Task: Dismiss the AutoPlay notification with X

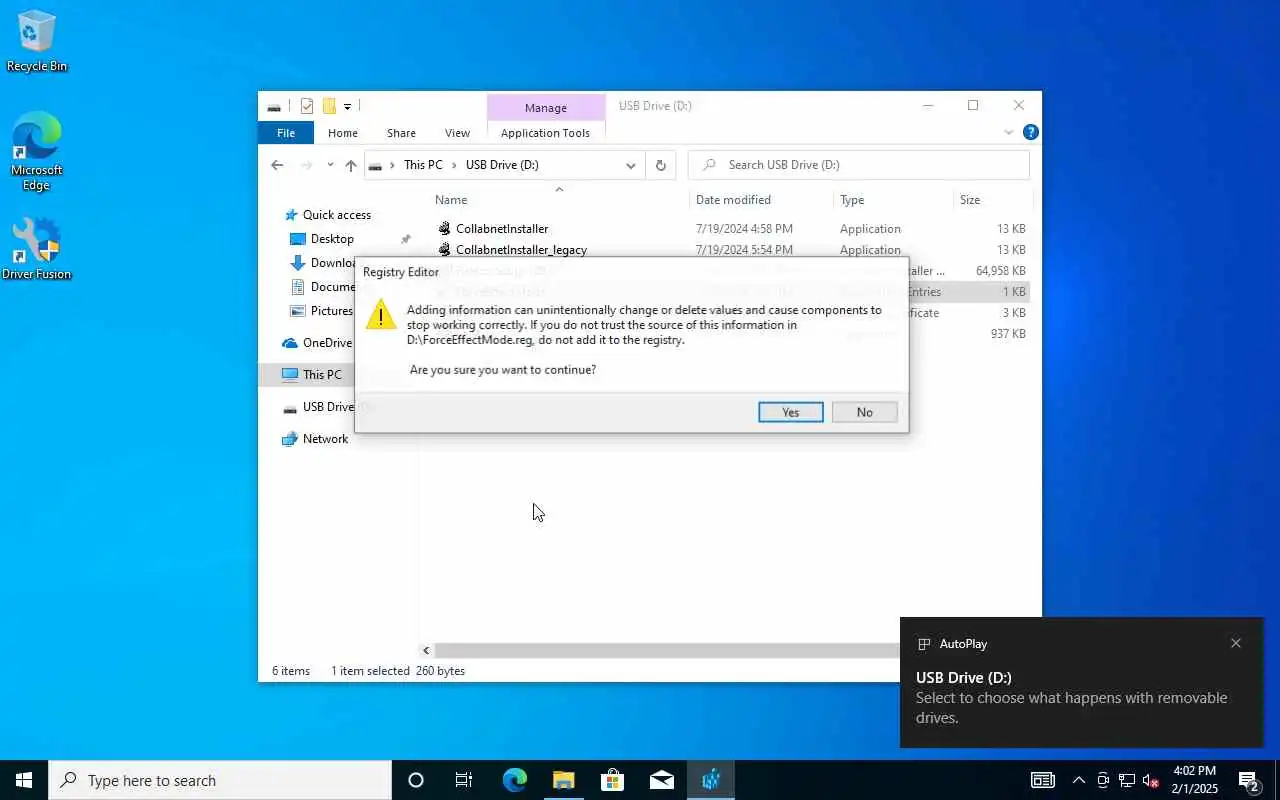Action: (x=1236, y=643)
